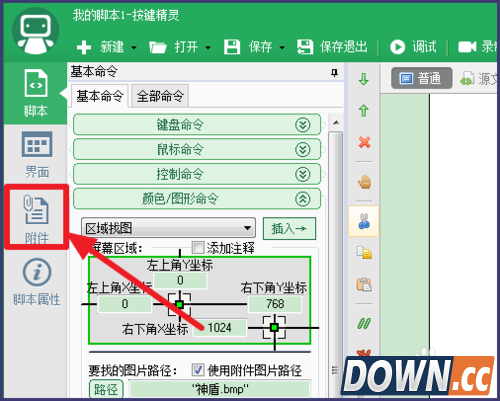Click the green comment slashes icon

coord(364,323)
